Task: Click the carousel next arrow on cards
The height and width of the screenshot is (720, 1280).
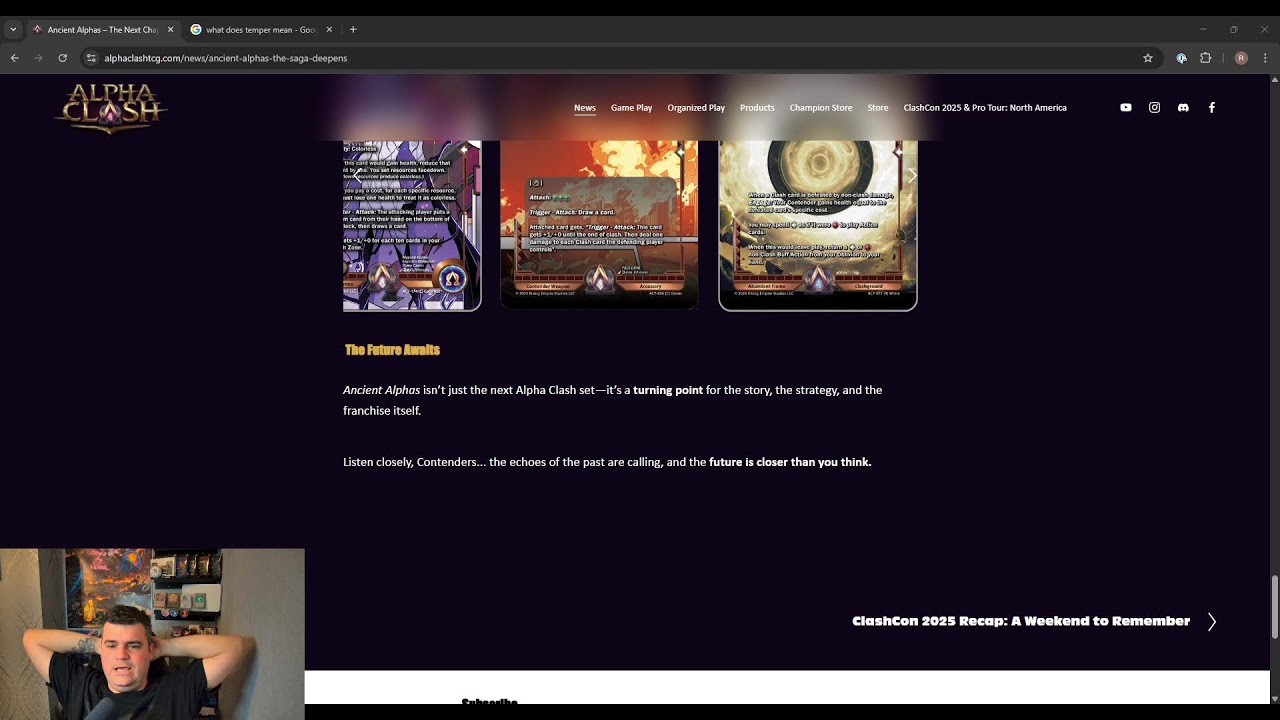Action: pos(911,176)
